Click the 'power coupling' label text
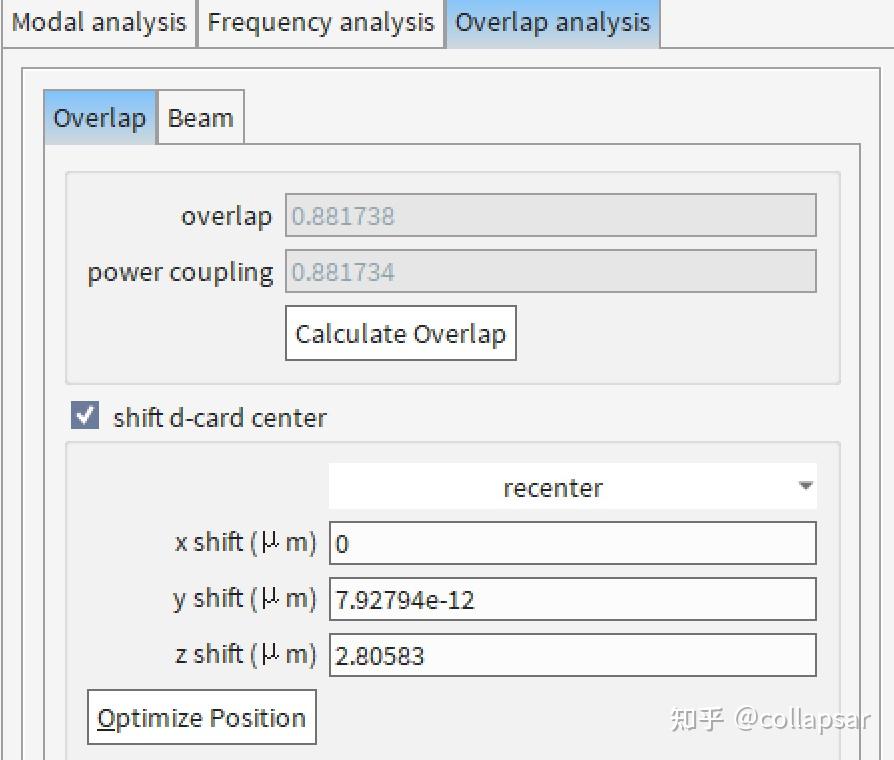The image size is (894, 760). (x=180, y=272)
